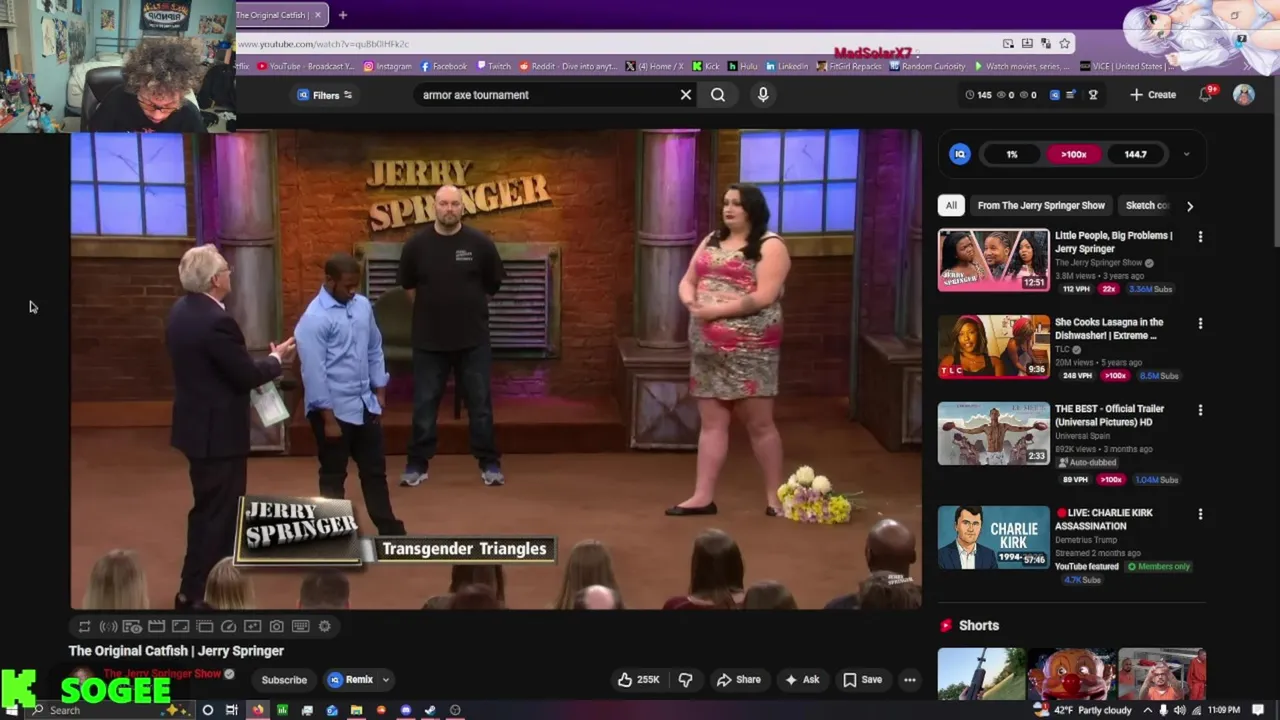Toggle the loop icon under the video
The height and width of the screenshot is (720, 1280).
tap(84, 626)
